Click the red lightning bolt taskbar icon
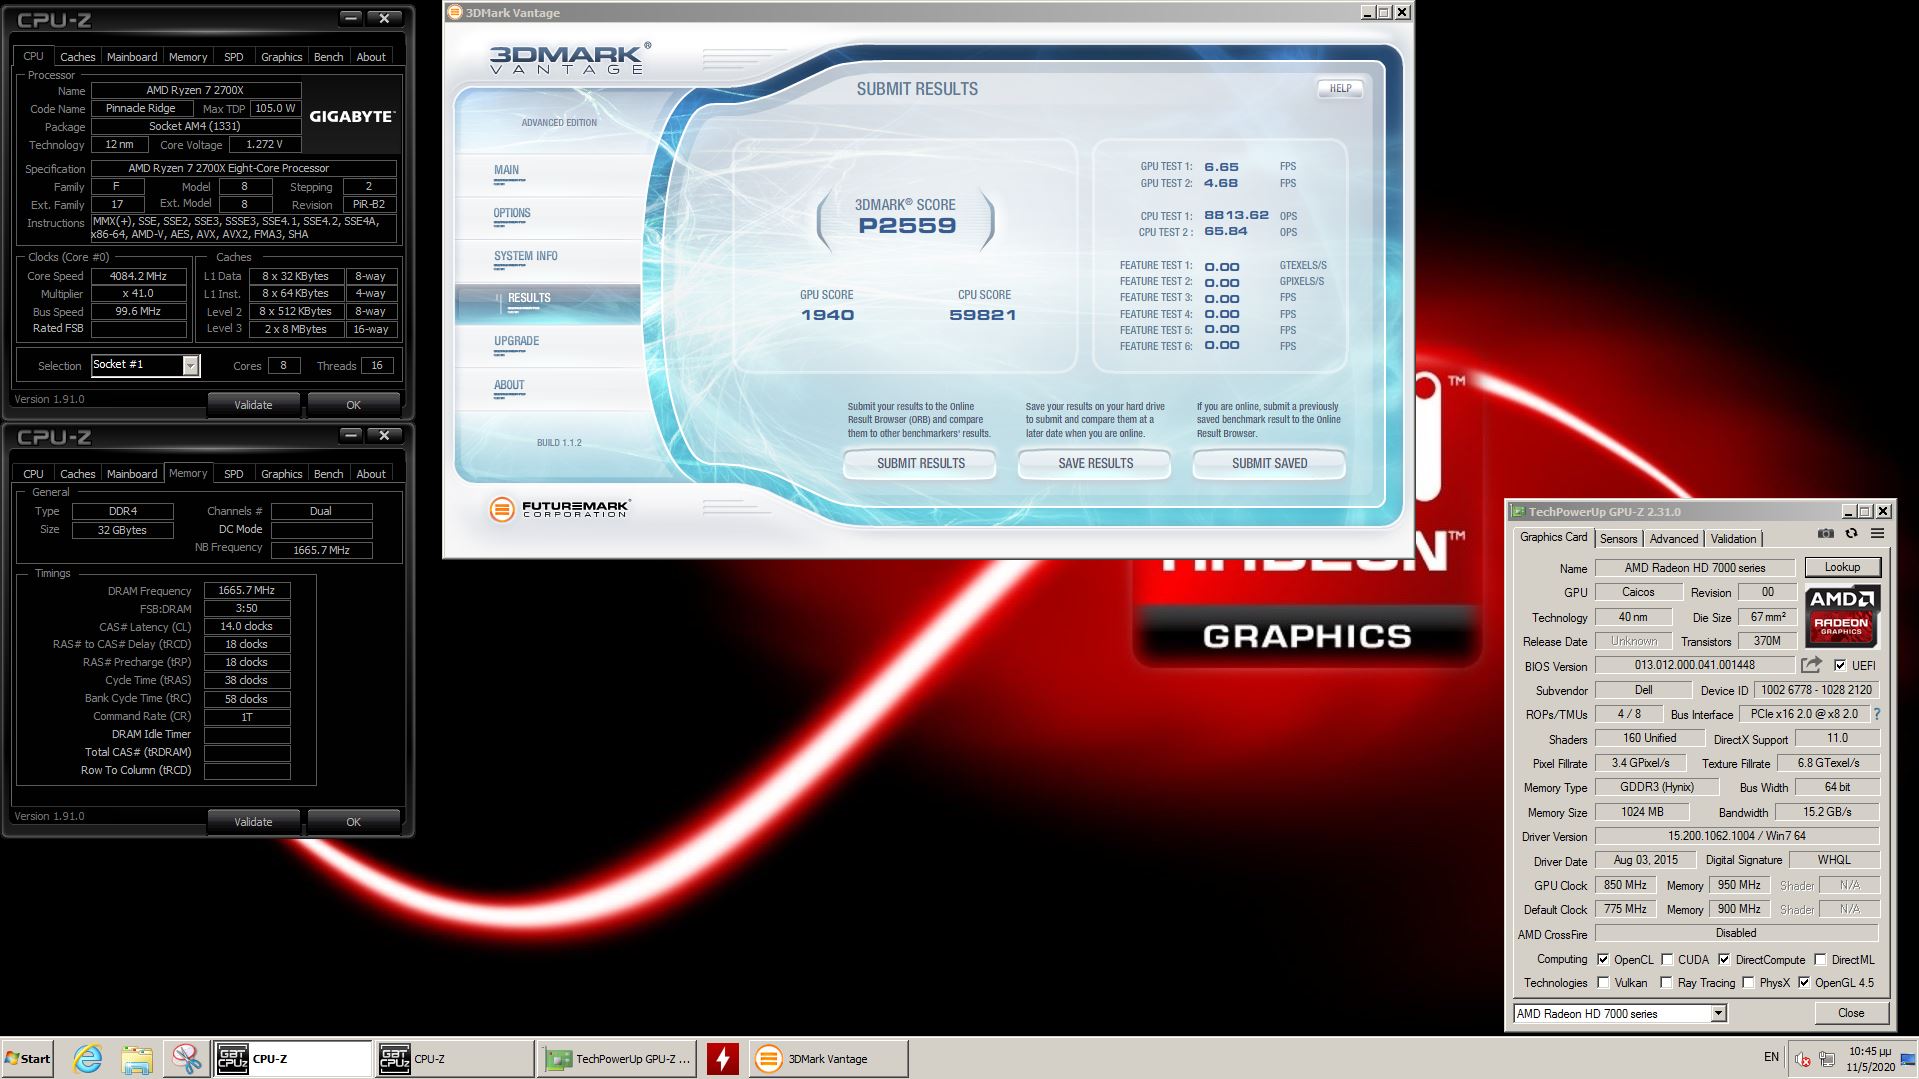 click(722, 1059)
